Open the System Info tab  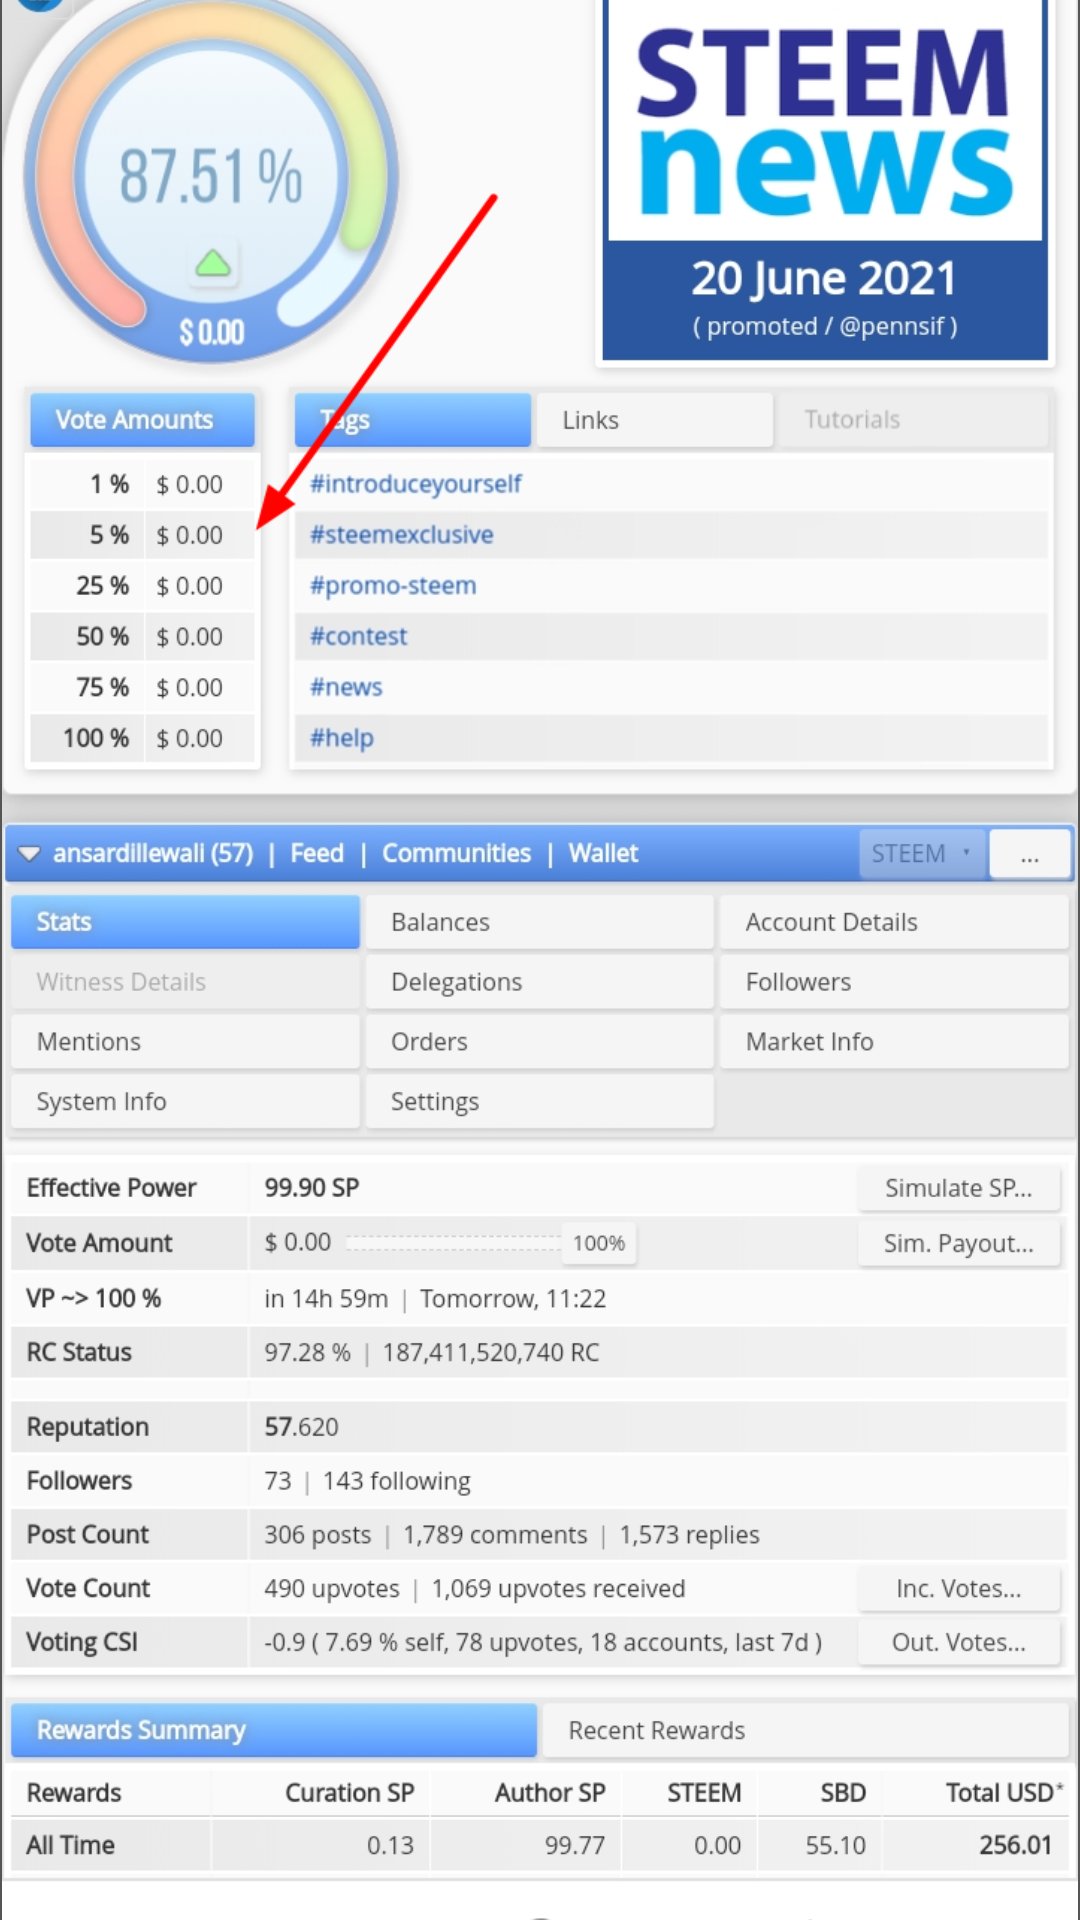(185, 1102)
